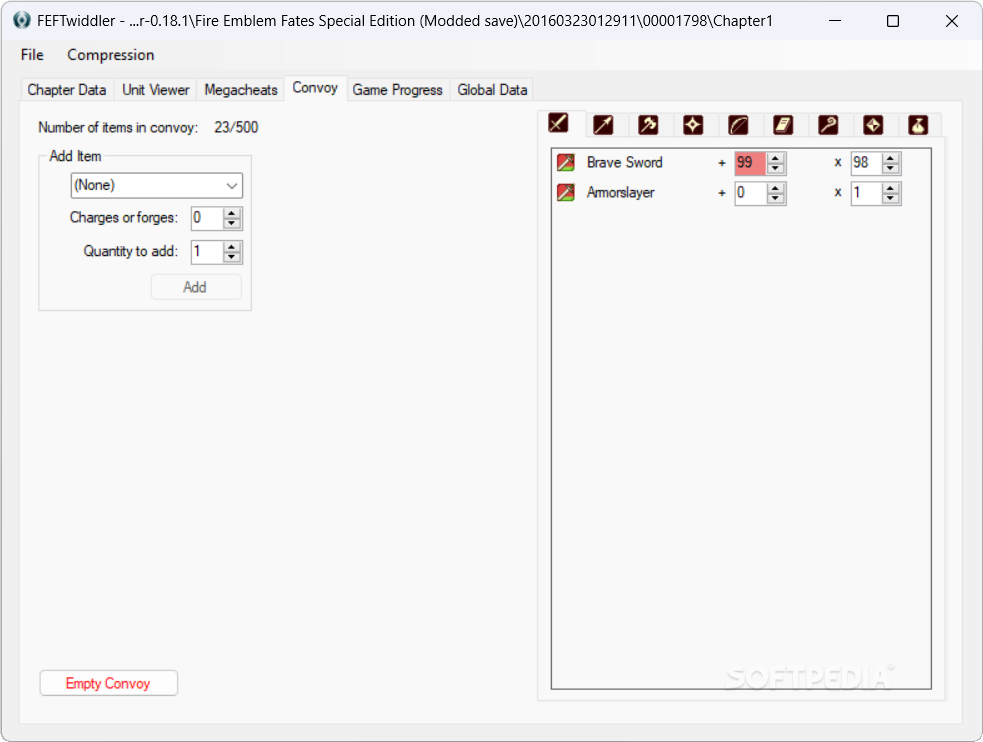Maximize the FEFTwiddler window

pos(893,21)
